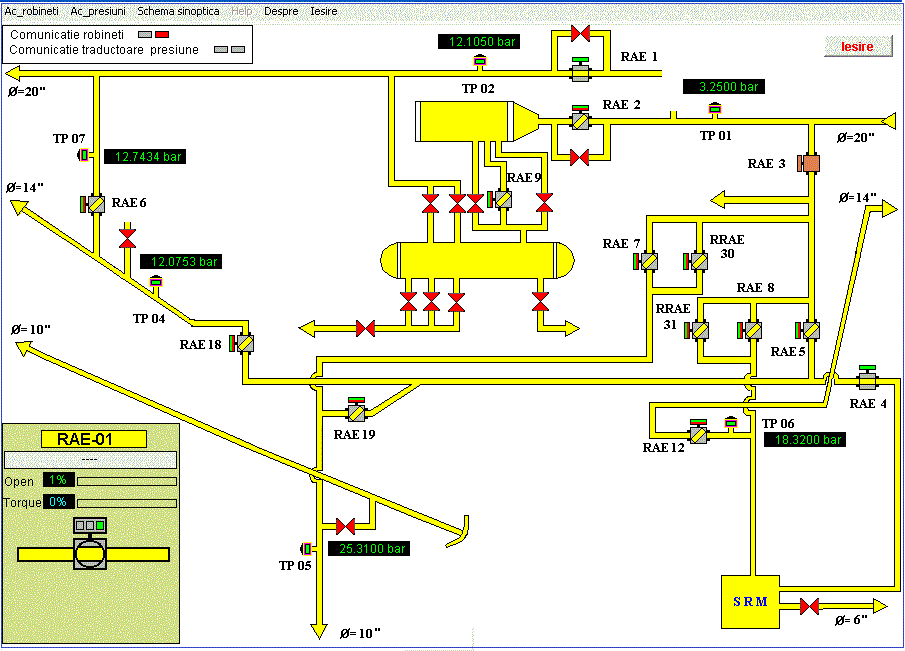Open the Schema sinoptica menu
Viewport: 905px width, 651px height.
(x=178, y=11)
